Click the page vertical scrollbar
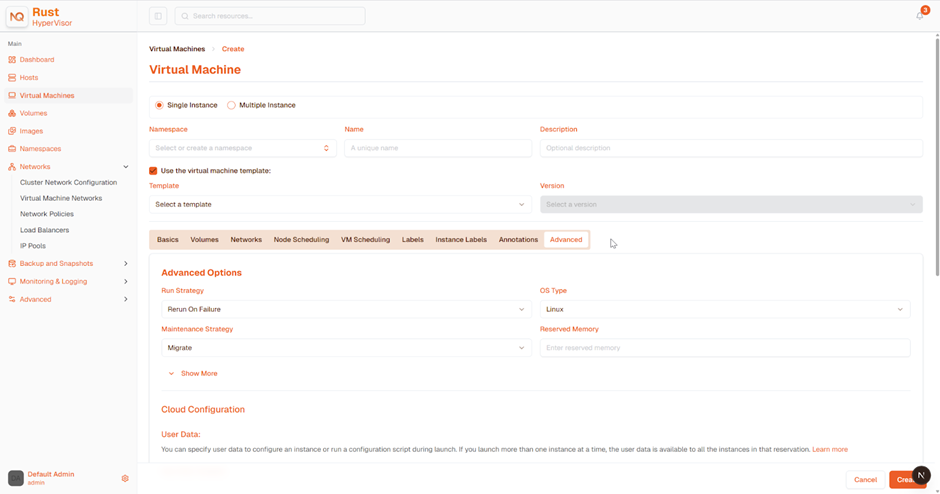Viewport: 940px width, 494px height. coord(937,156)
